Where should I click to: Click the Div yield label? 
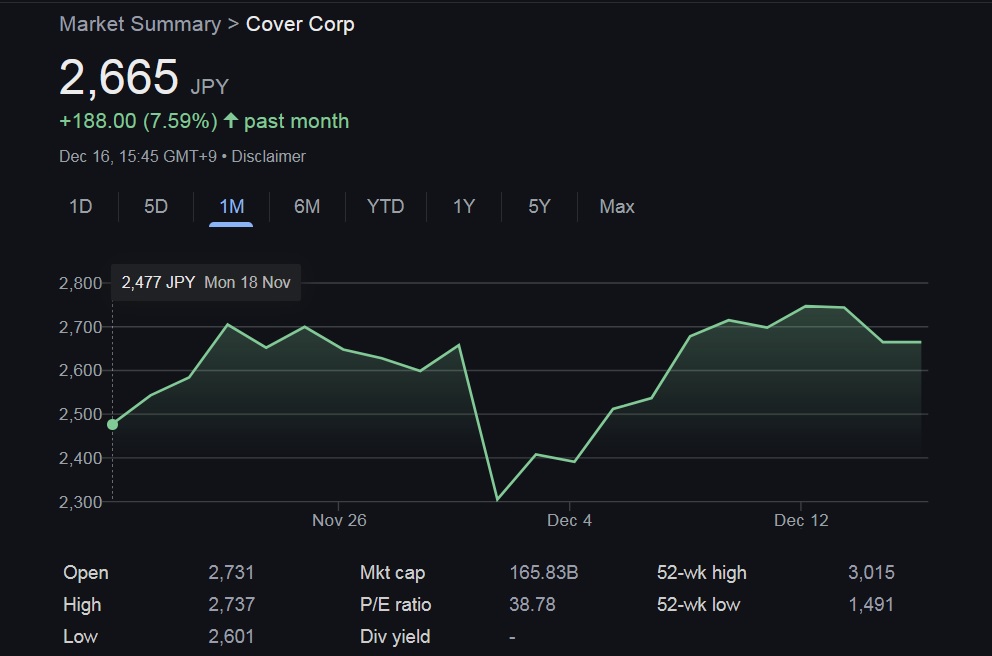tap(395, 636)
